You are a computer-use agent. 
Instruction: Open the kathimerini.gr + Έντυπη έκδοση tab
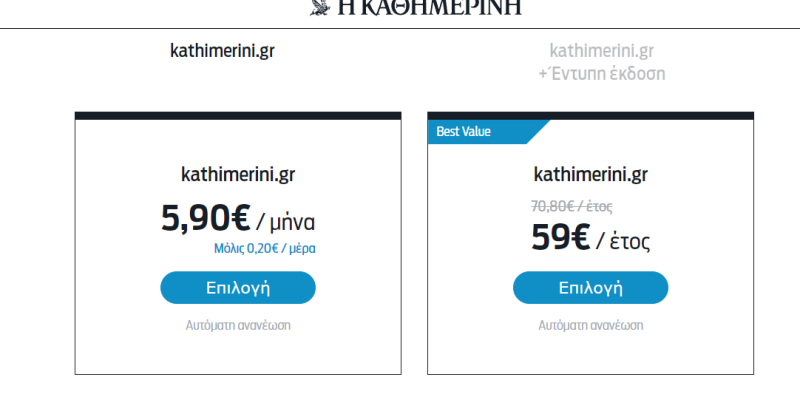point(601,61)
